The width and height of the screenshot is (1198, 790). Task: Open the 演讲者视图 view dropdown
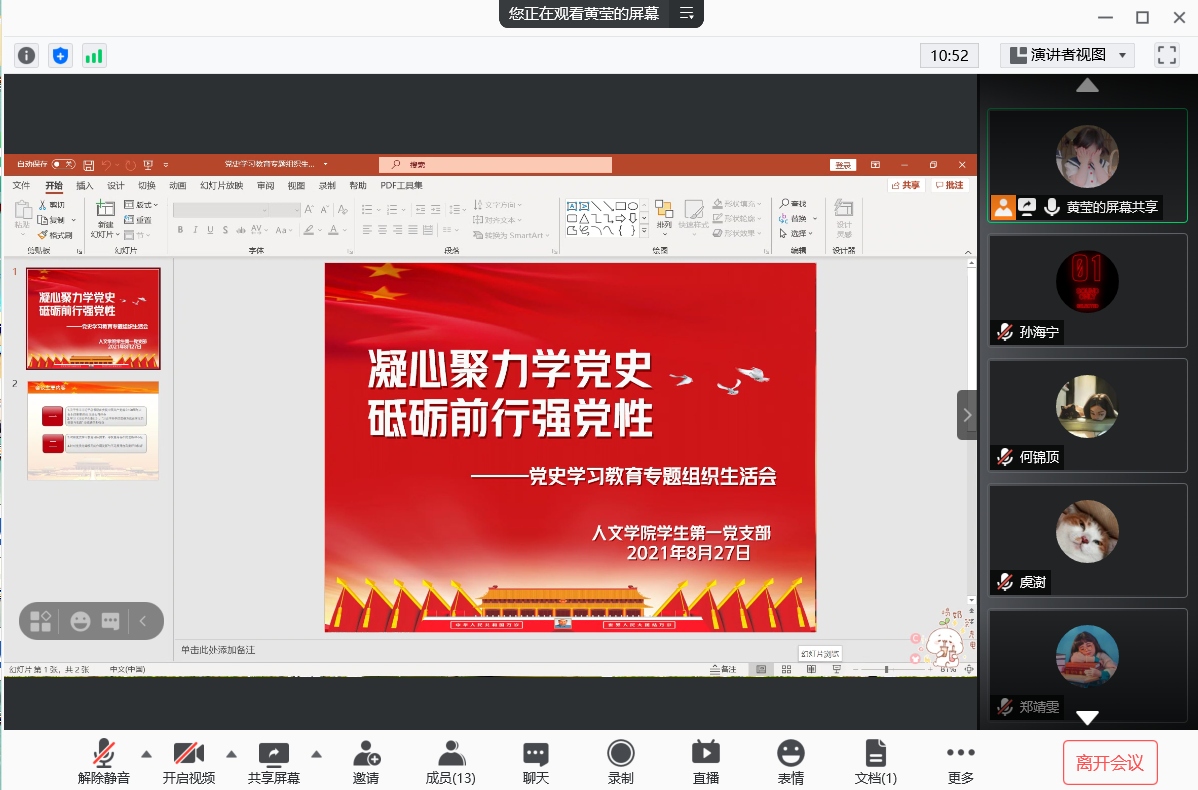coord(1067,55)
